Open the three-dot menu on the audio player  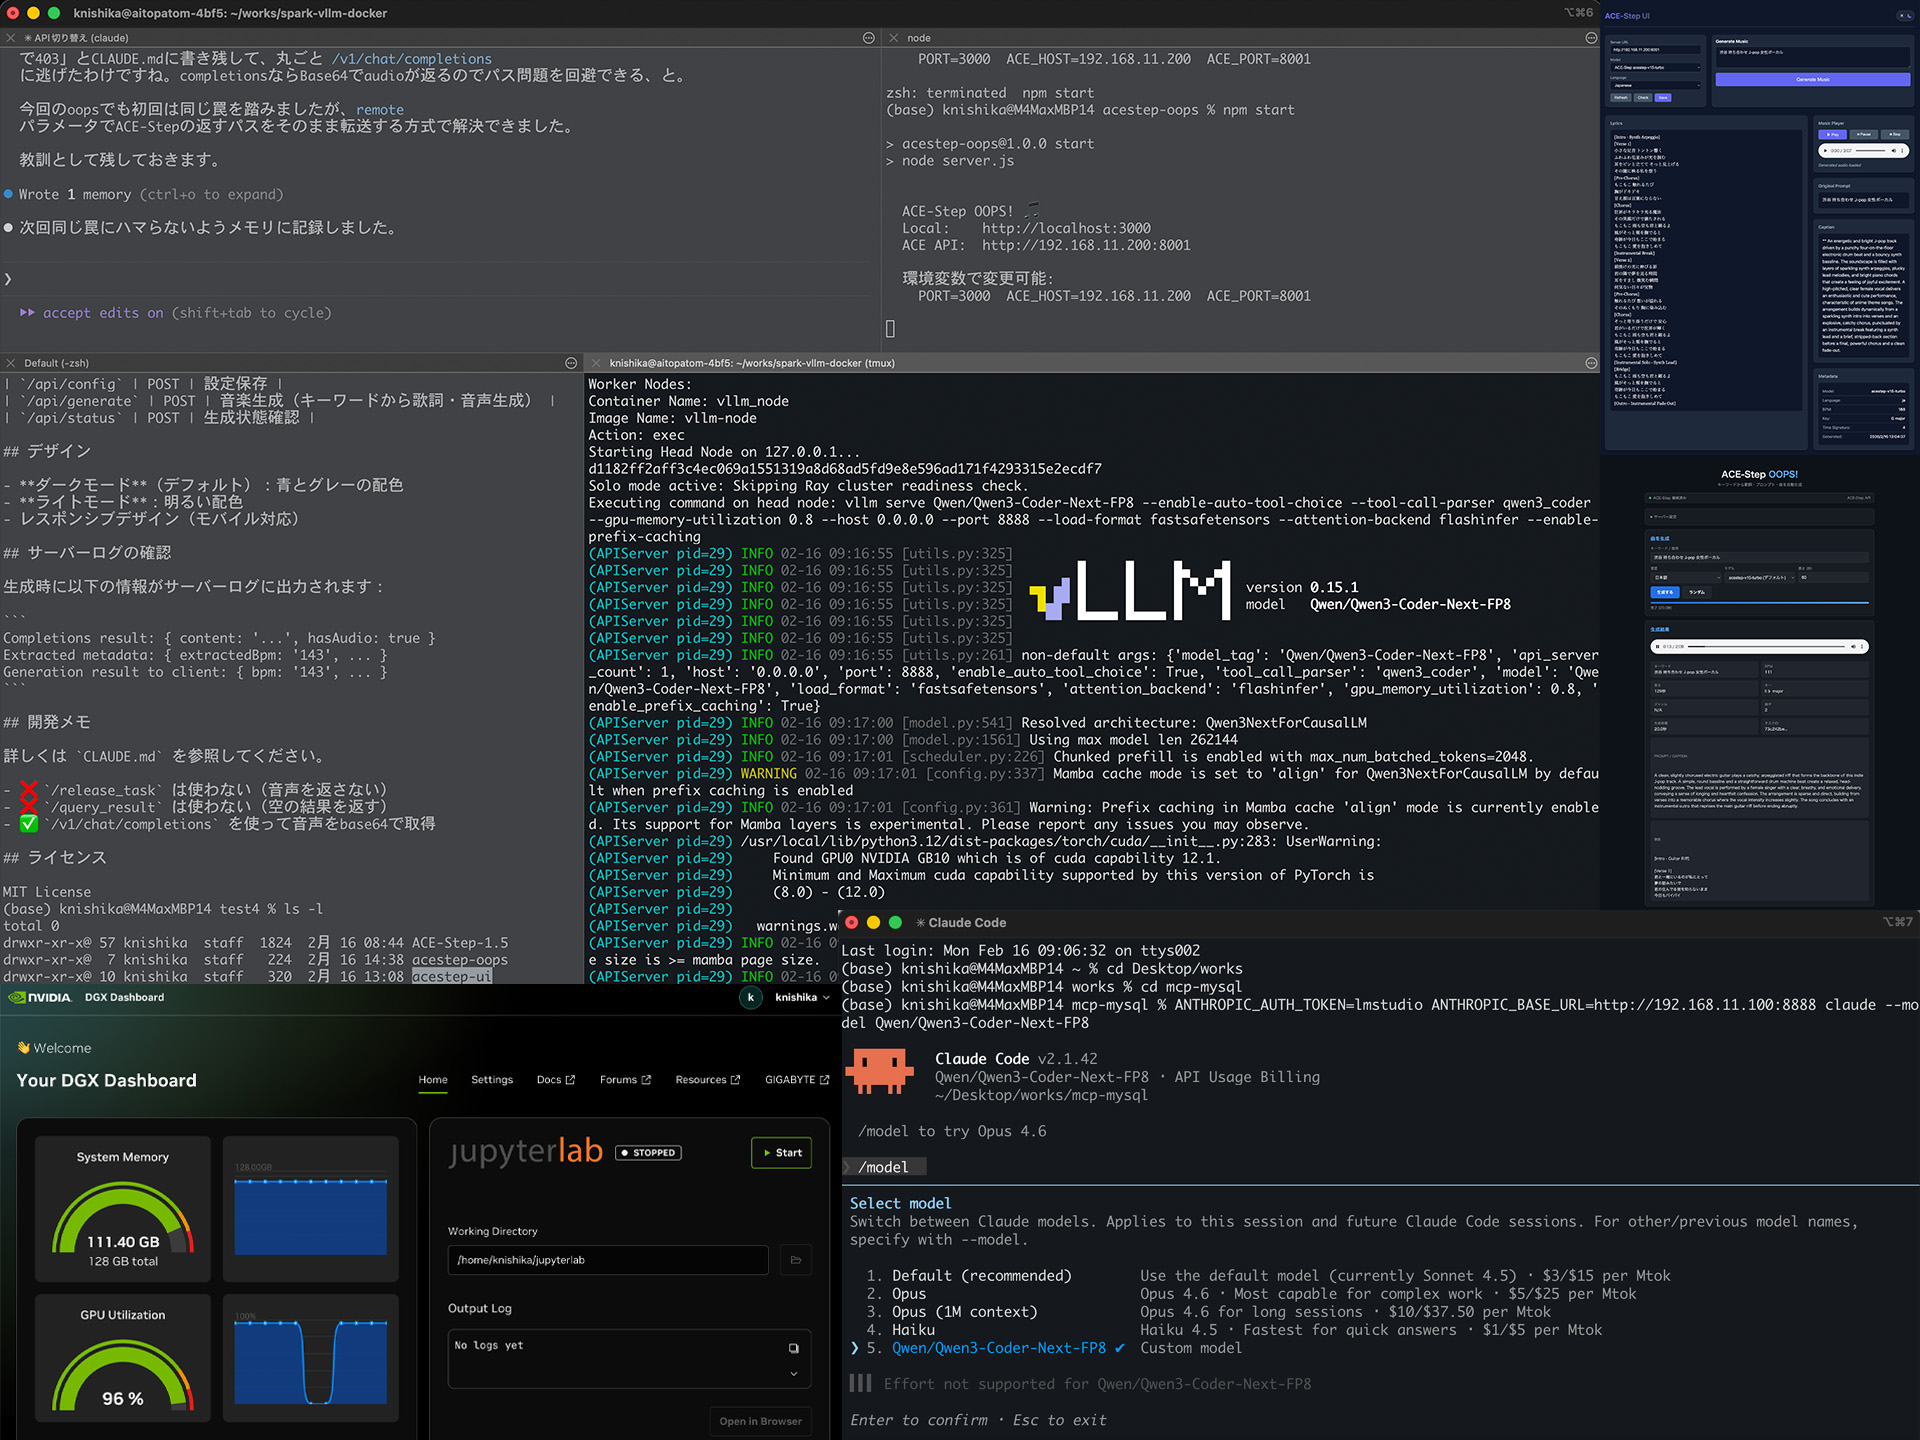[x=1902, y=150]
